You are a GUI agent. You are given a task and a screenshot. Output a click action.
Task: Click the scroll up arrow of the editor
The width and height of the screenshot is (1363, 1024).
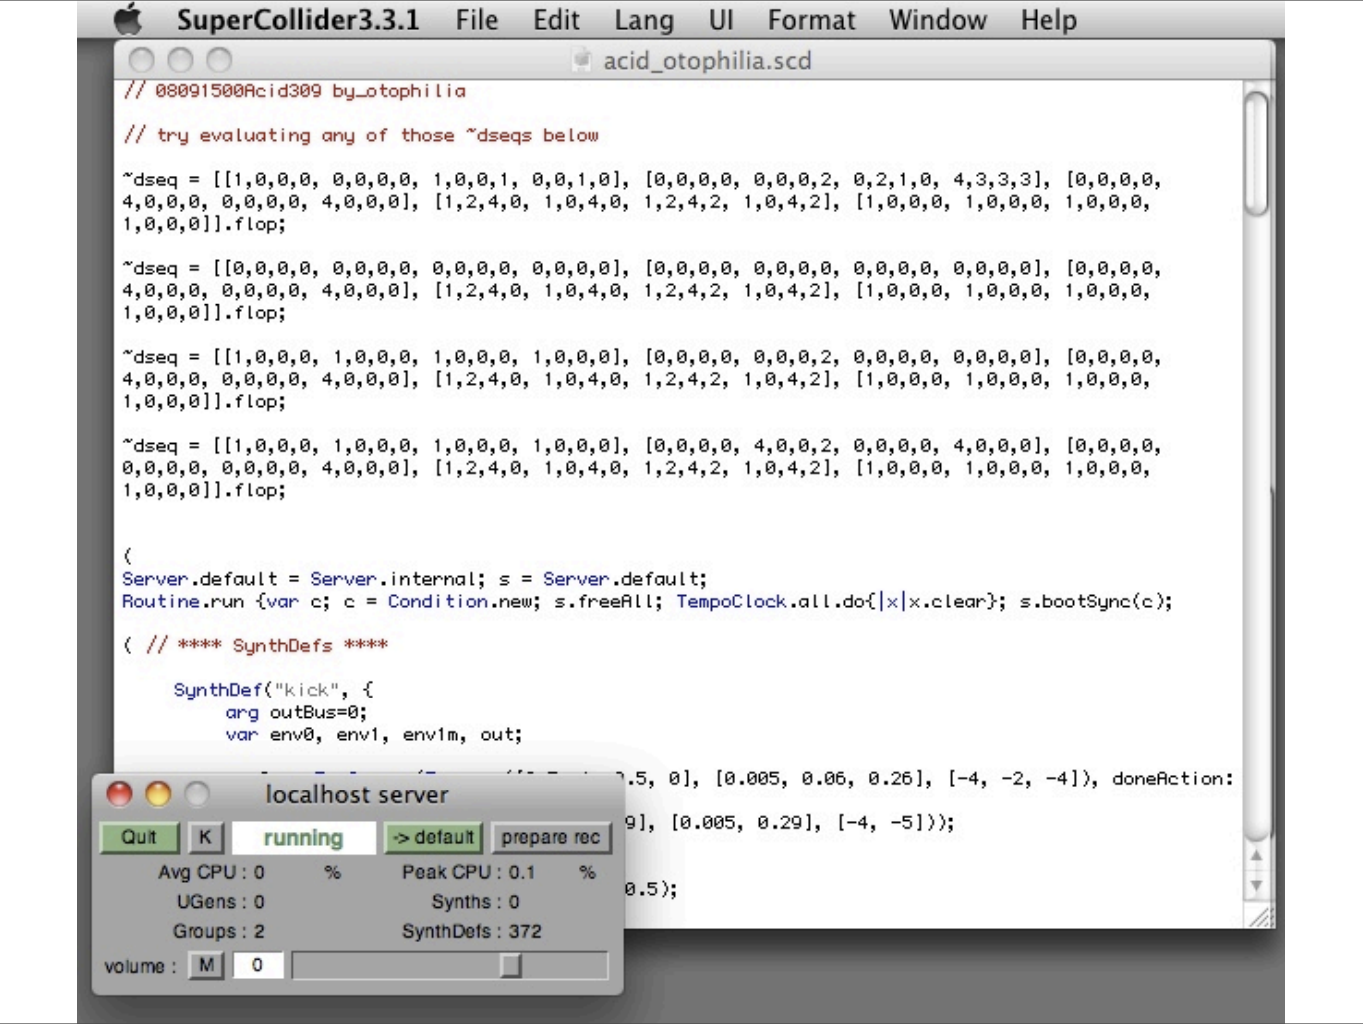click(1256, 856)
